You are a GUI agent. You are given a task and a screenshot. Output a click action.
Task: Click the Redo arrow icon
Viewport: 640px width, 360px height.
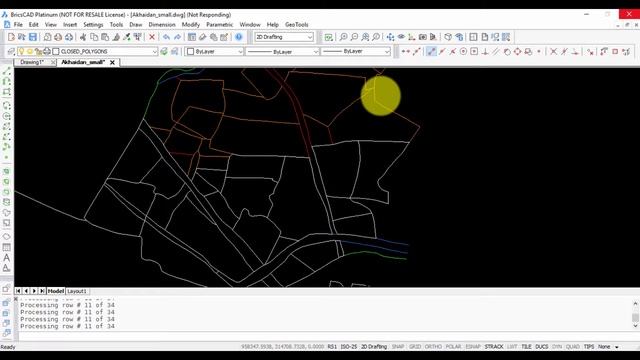click(x=177, y=37)
